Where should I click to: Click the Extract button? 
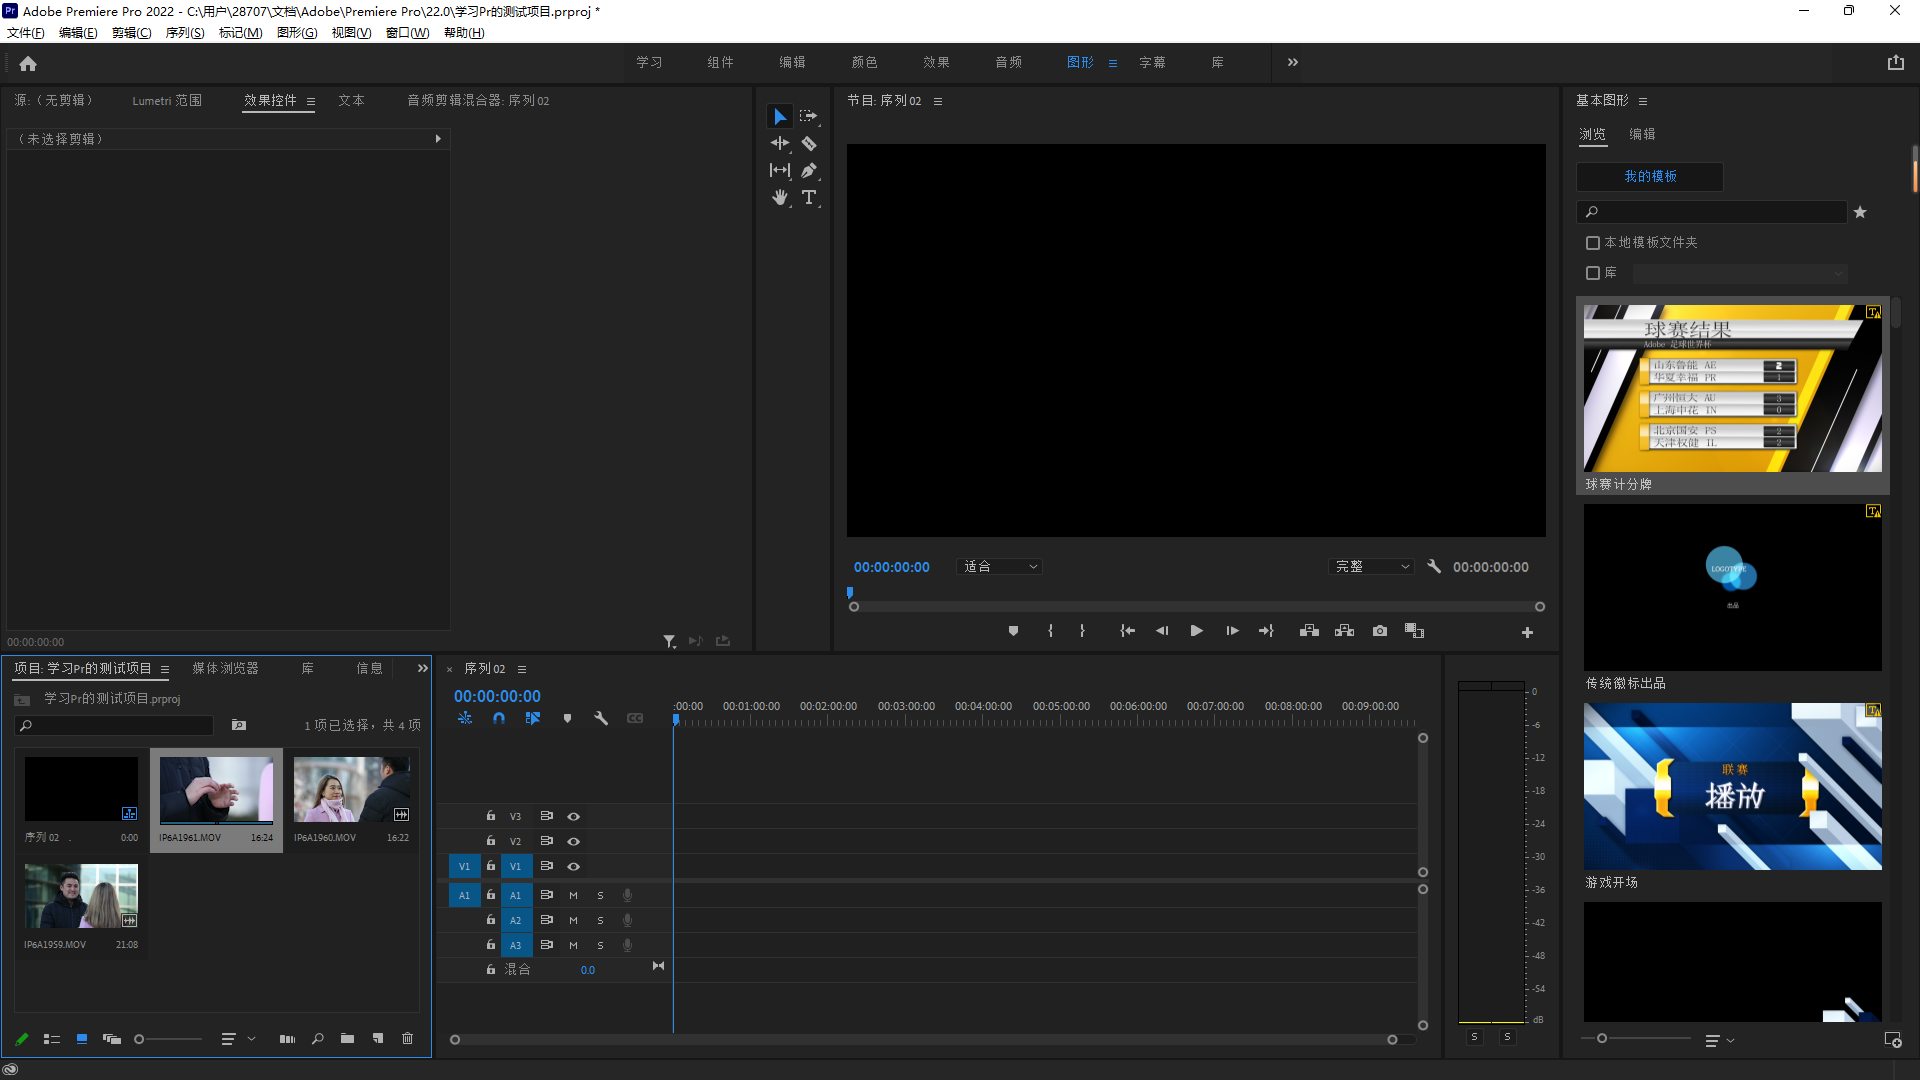[1344, 631]
